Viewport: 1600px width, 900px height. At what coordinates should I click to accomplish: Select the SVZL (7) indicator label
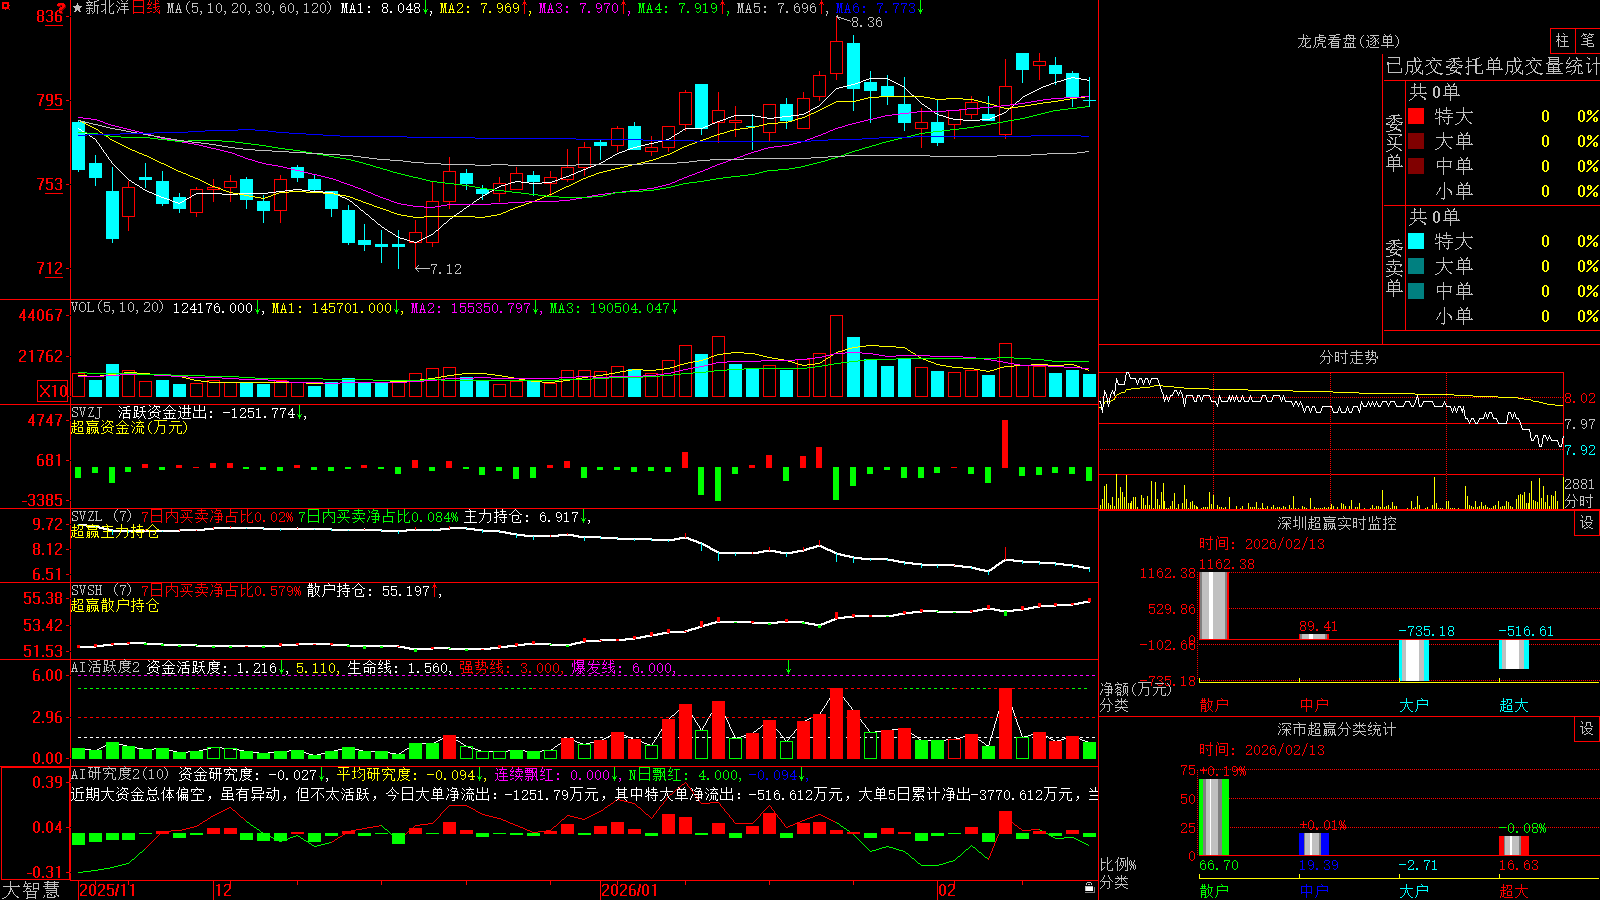(101, 517)
